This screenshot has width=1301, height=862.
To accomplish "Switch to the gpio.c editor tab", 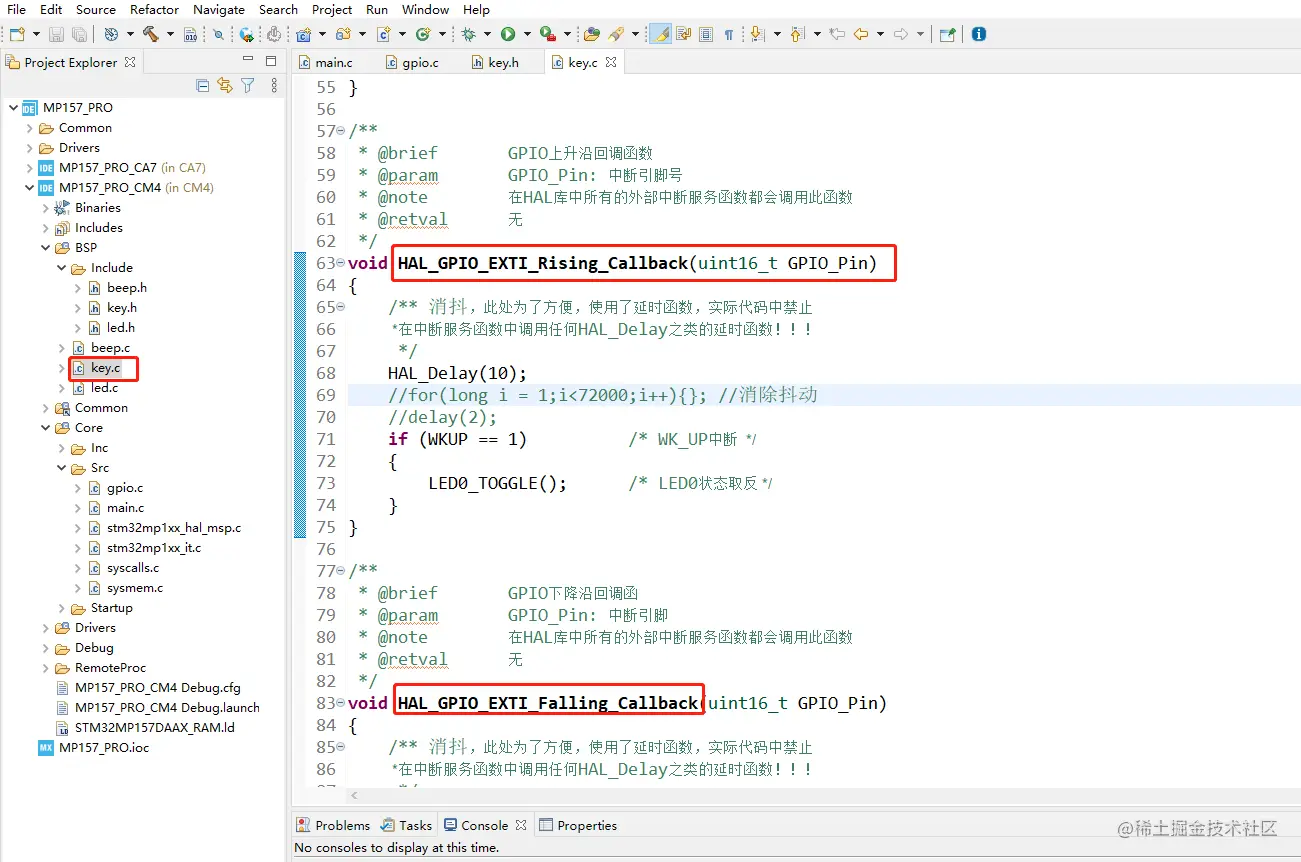I will 412,62.
